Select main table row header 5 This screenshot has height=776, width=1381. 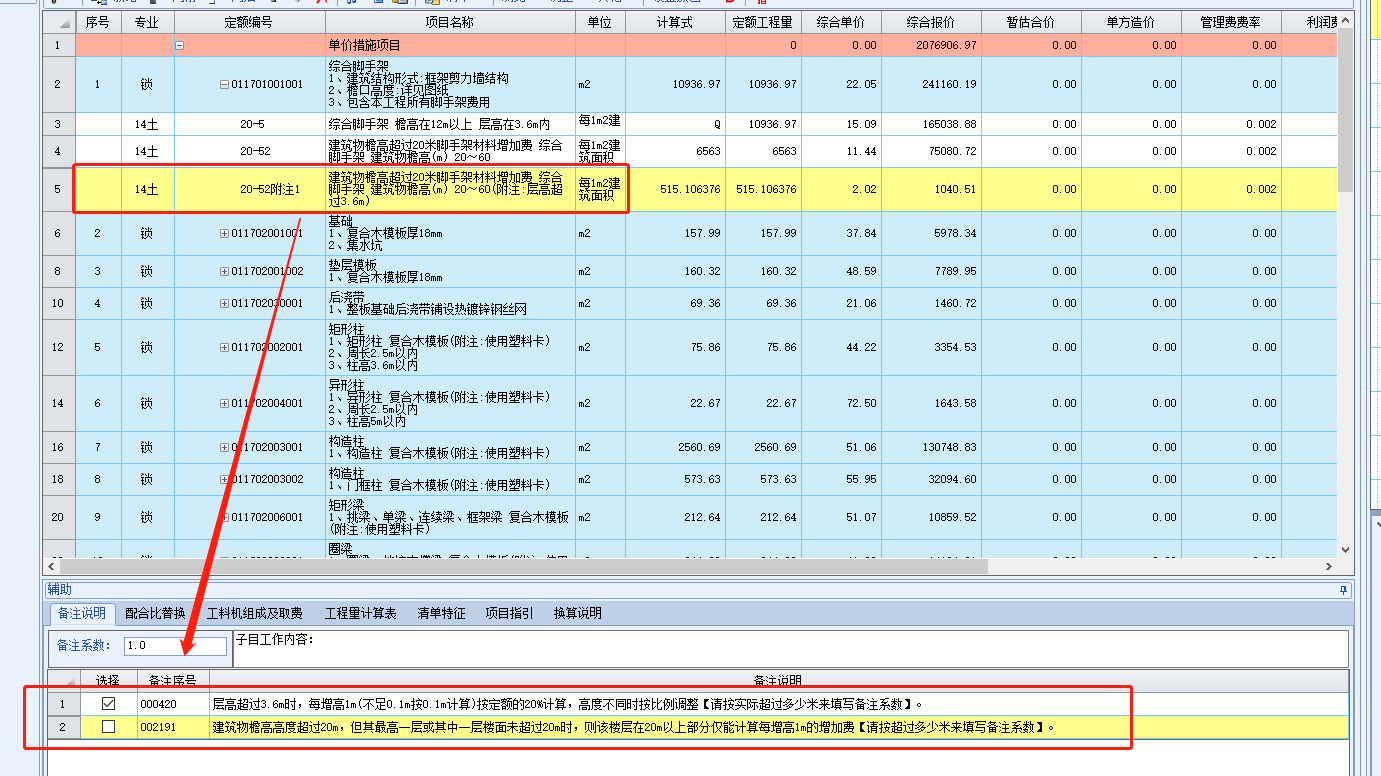[58, 189]
